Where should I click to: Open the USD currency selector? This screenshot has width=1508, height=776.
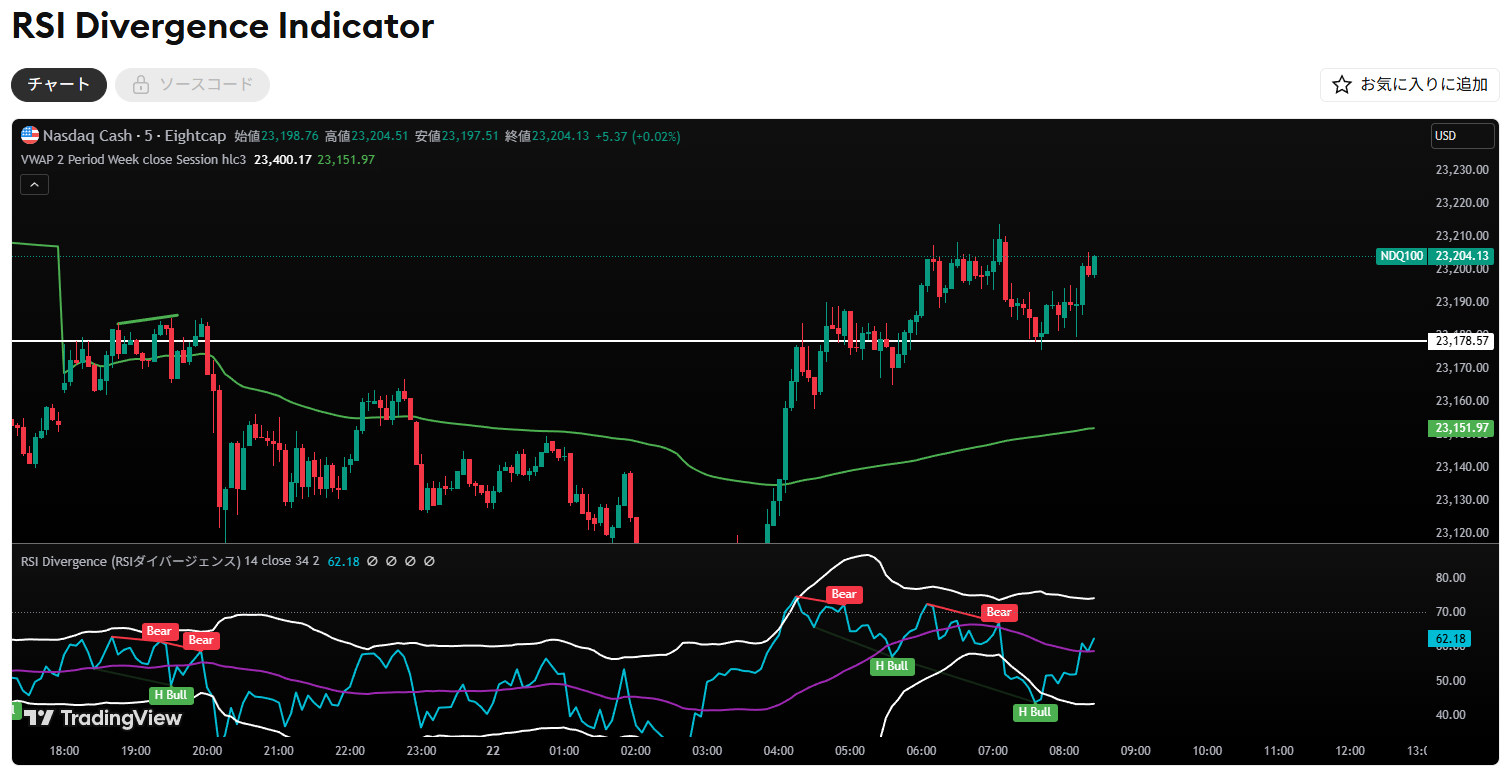click(1461, 136)
